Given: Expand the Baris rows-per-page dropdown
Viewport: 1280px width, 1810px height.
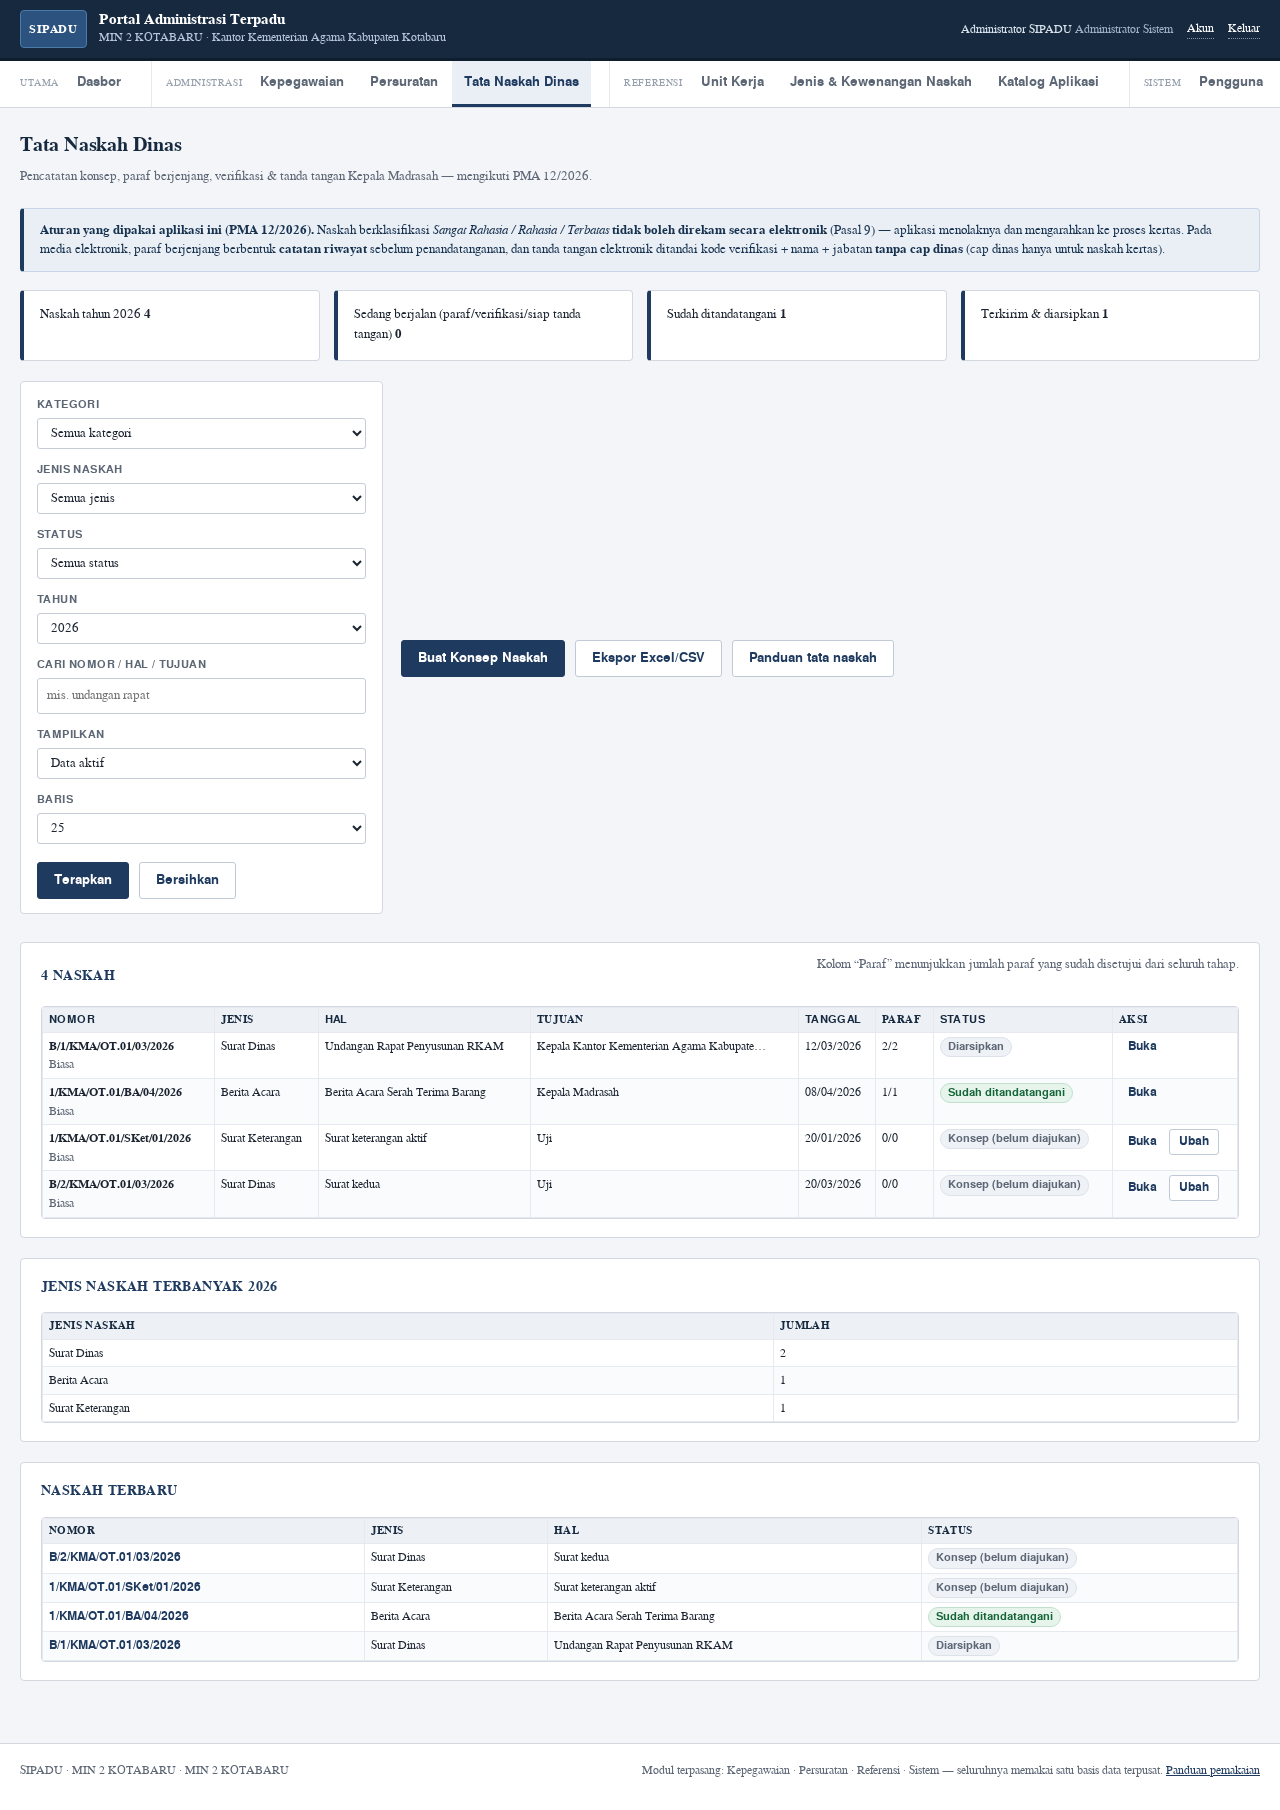Looking at the screenshot, I should pyautogui.click(x=201, y=828).
